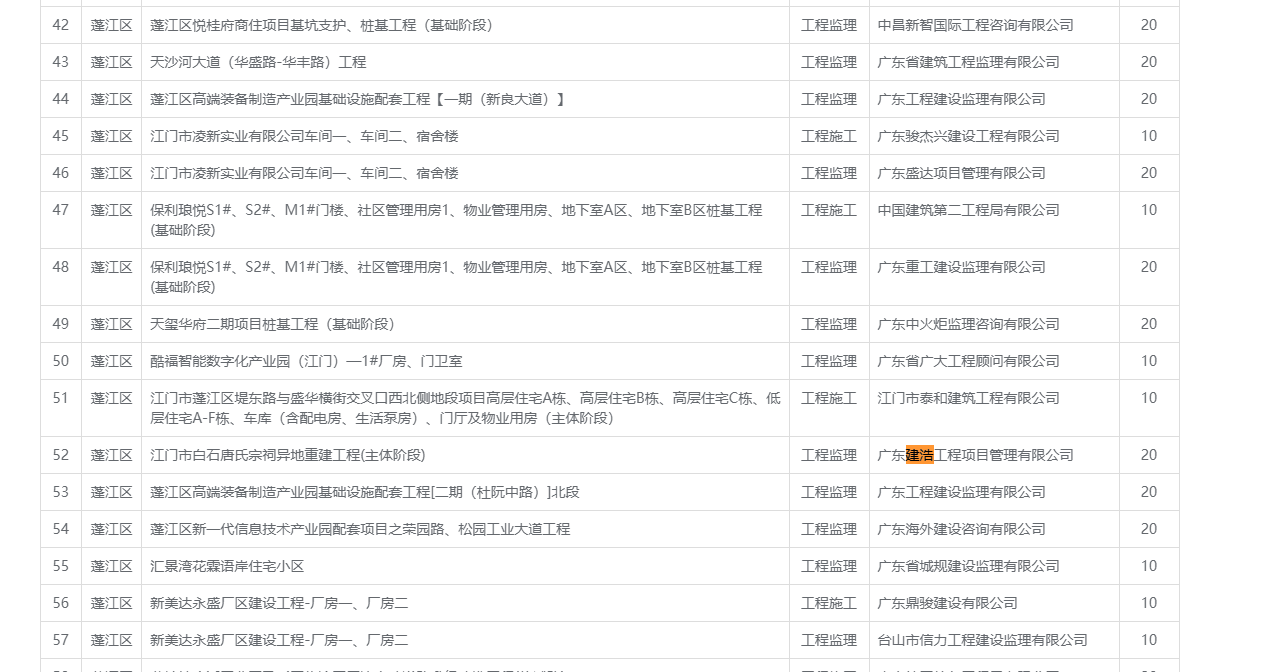This screenshot has width=1263, height=672.
Task: Select company 江门市泰和建筑工程有限公司
Action: 968,398
